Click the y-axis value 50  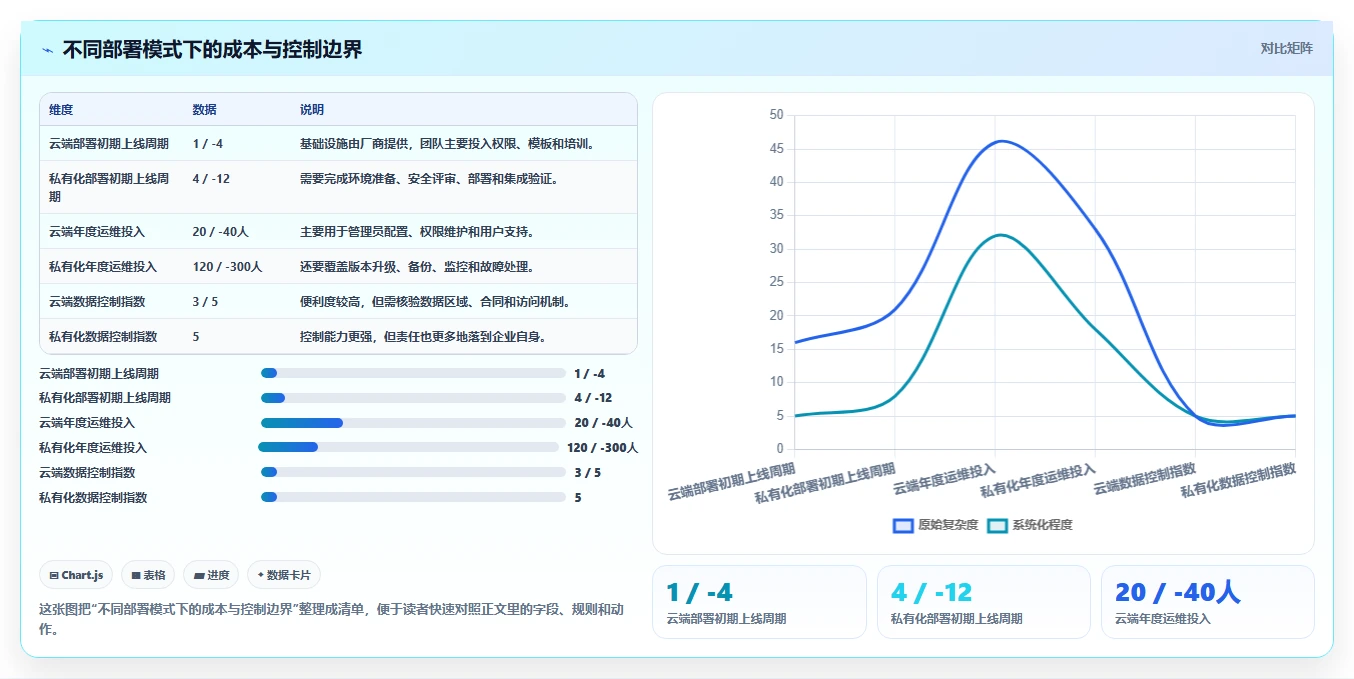[x=777, y=115]
